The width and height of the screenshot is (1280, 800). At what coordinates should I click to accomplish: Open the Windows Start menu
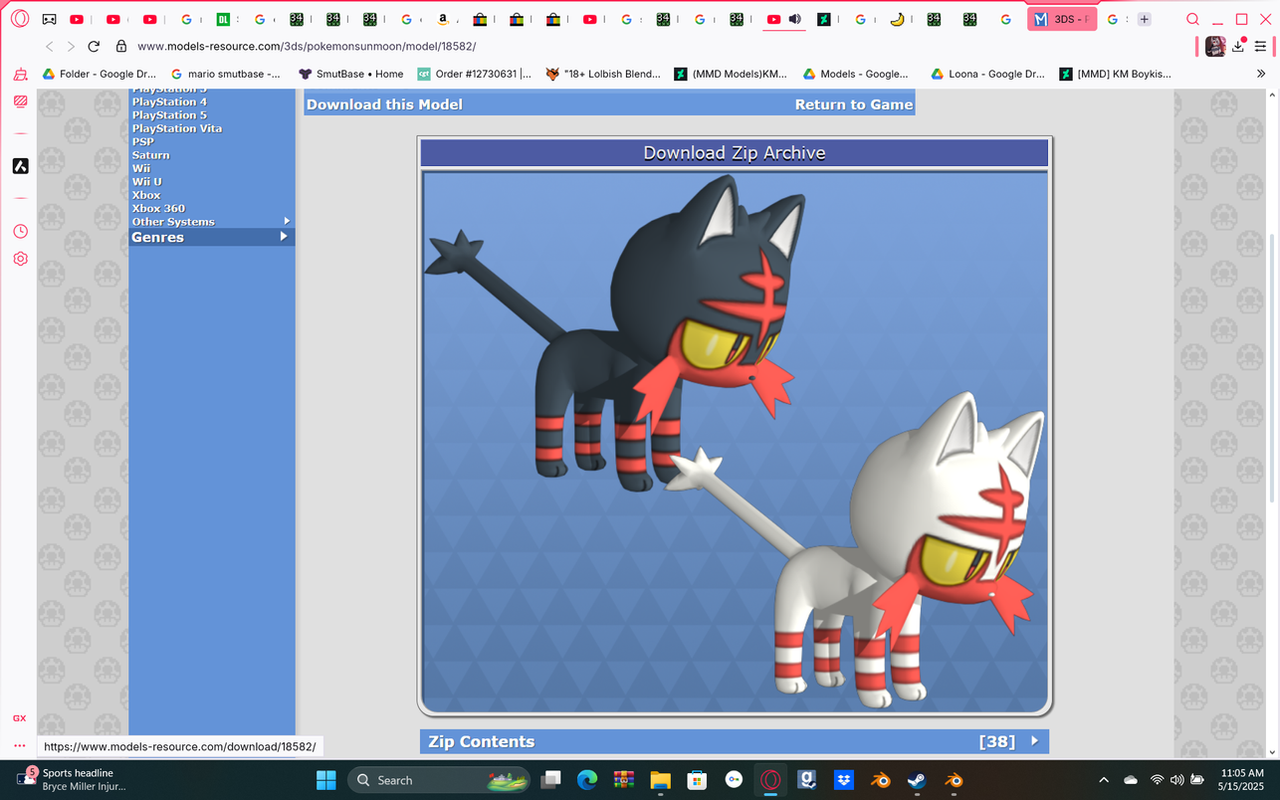(326, 780)
